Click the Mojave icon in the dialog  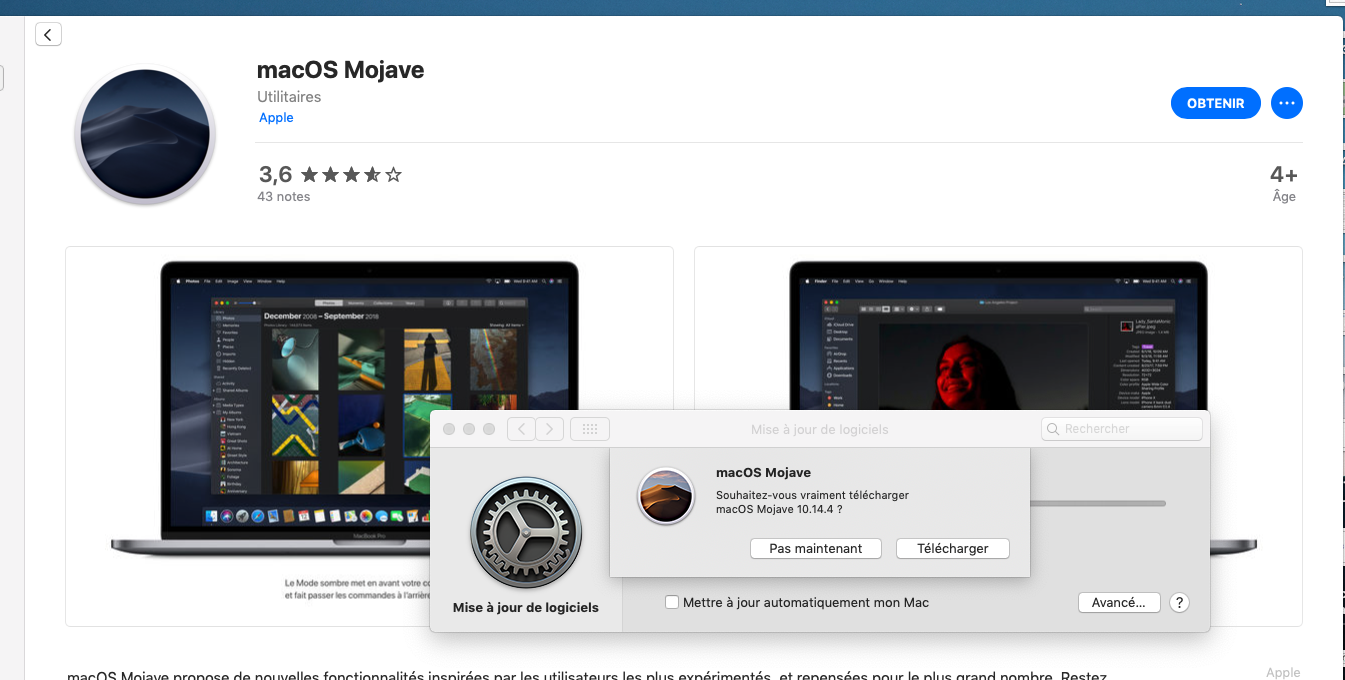coord(666,496)
